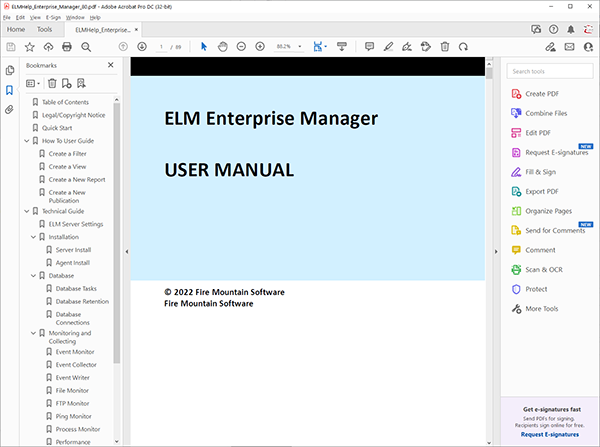Go to next page arrow icon
The width and height of the screenshot is (600, 447).
142,47
